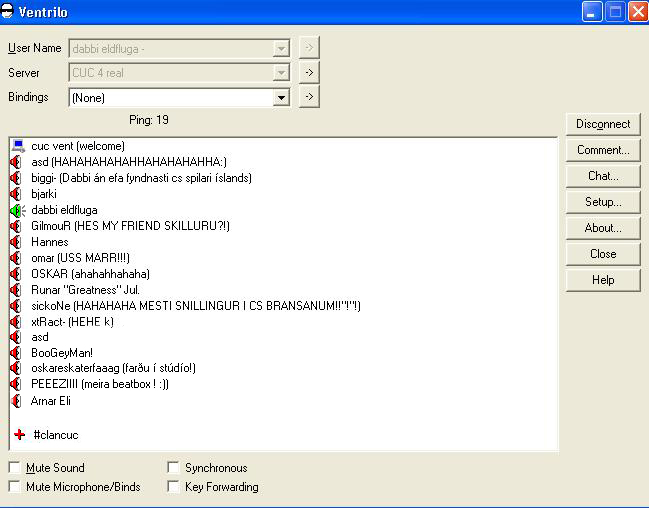Click the speaker icon next to Hannes
Image resolution: width=649 pixels, height=508 pixels.
16,242
